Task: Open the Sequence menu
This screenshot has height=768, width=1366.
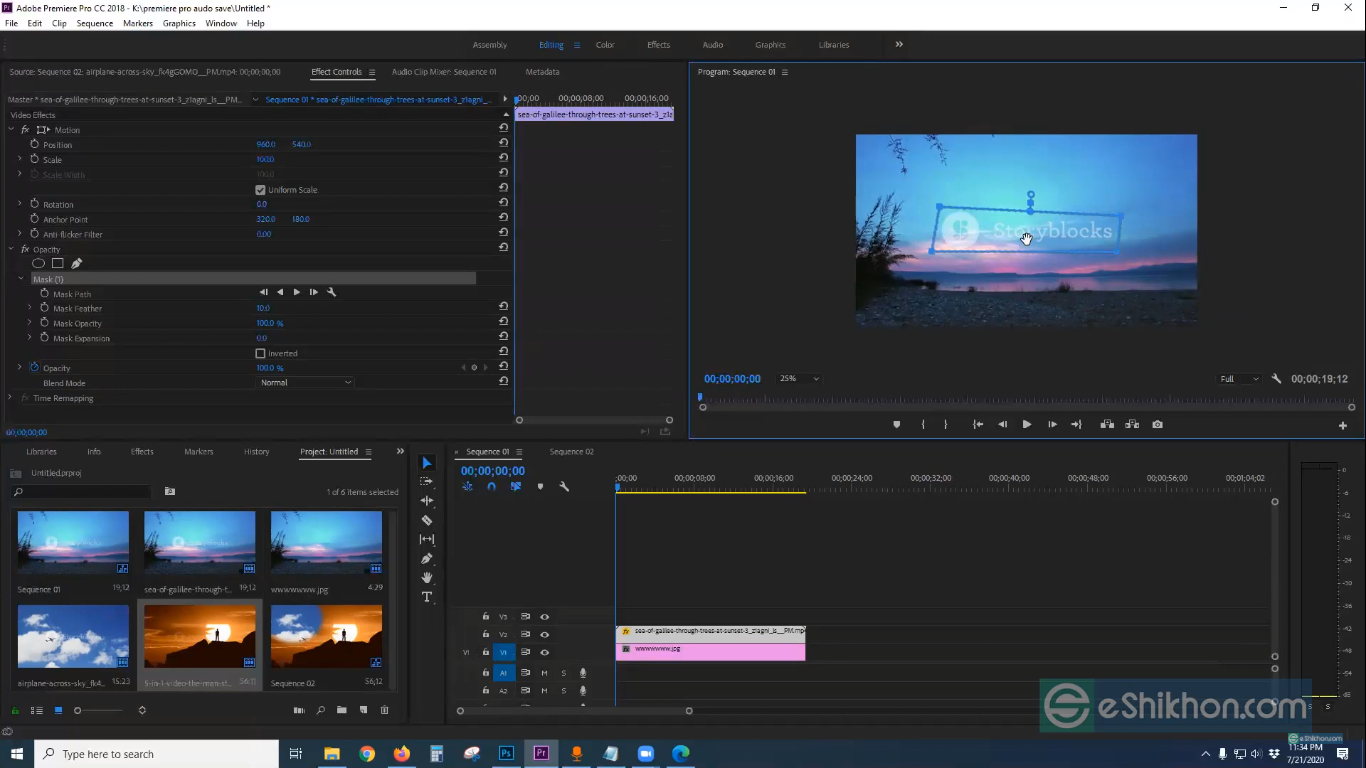Action: point(94,23)
